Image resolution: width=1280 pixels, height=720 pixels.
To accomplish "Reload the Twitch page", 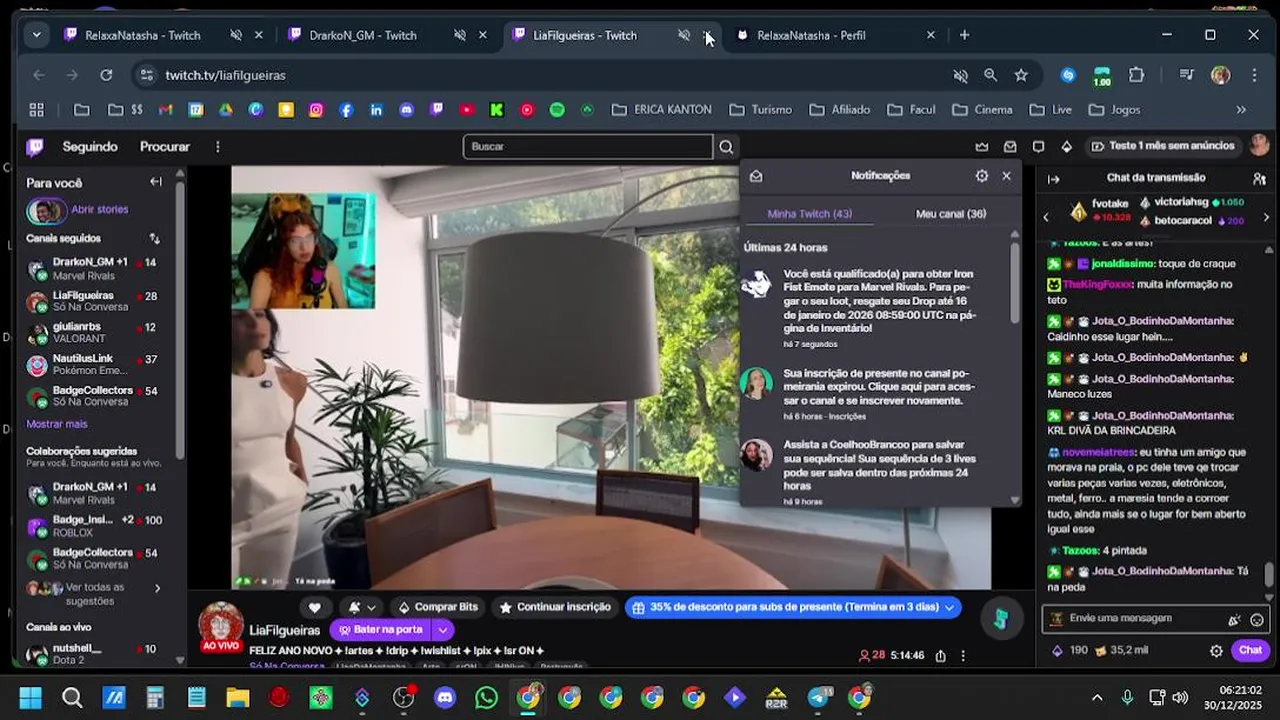I will [106, 75].
